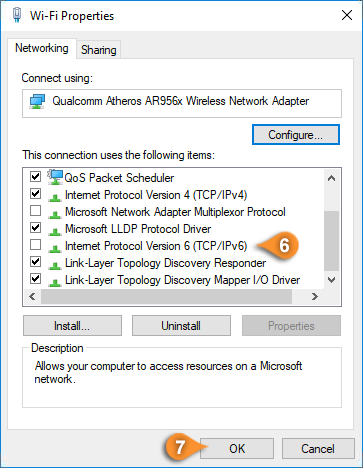Click the Configure... button
Viewport: 363px width, 468px height.
(x=296, y=135)
